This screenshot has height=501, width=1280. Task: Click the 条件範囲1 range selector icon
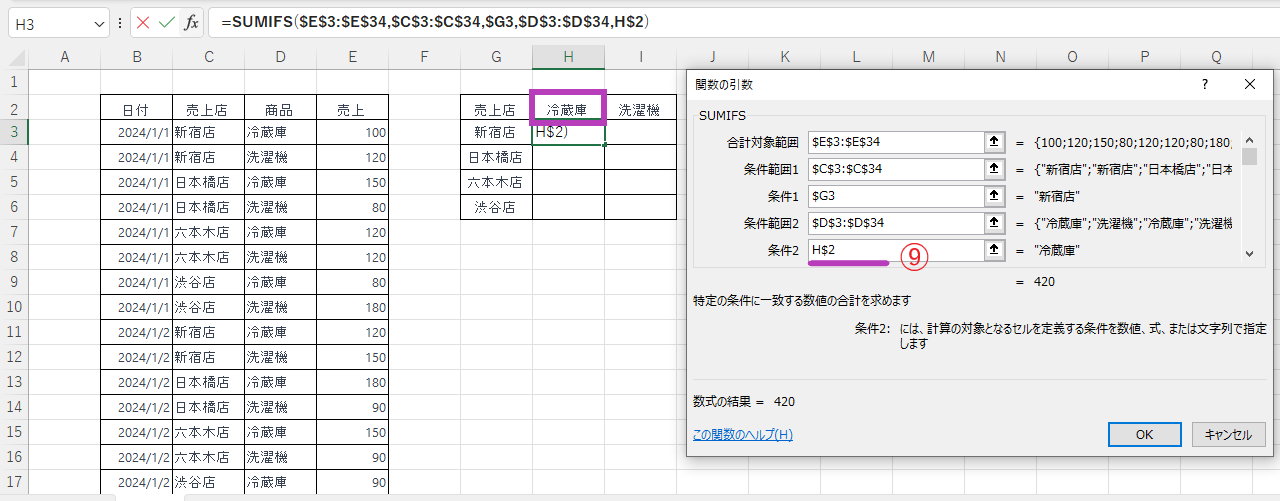tap(994, 169)
